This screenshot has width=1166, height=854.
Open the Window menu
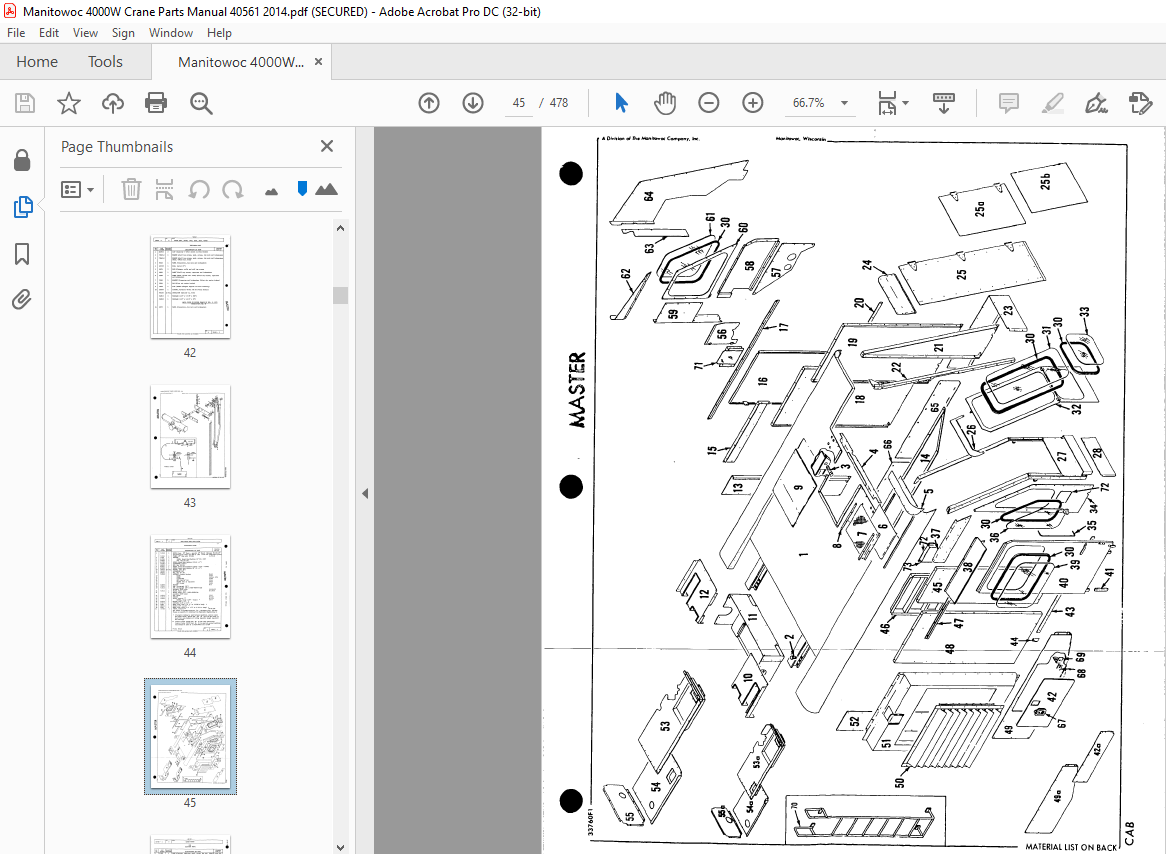[170, 33]
